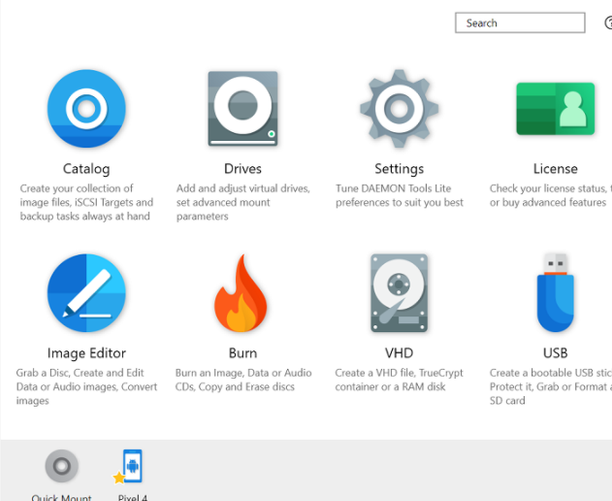This screenshot has width=612, height=501.
Task: Open help via the question mark icon
Action: coord(608,23)
